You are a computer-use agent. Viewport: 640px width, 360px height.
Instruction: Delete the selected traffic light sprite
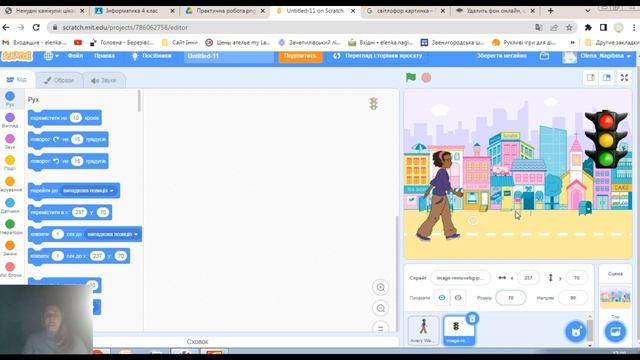[472, 318]
